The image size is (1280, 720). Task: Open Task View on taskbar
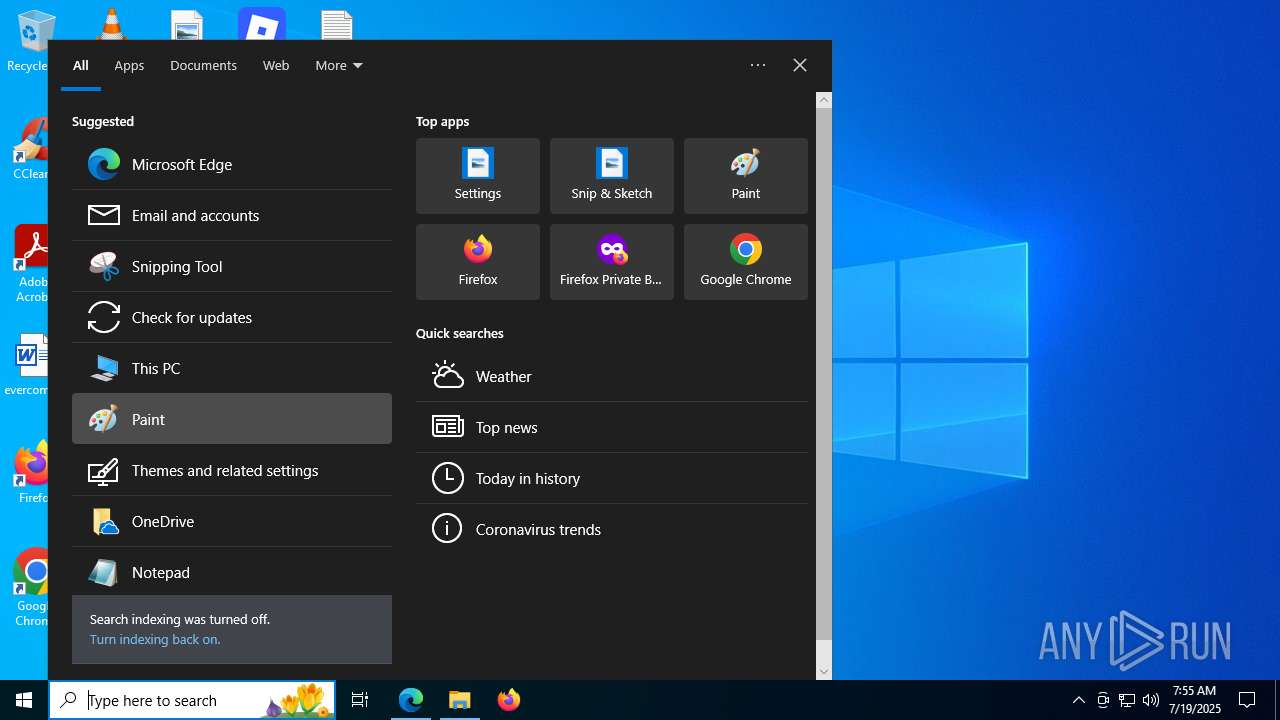pyautogui.click(x=360, y=700)
